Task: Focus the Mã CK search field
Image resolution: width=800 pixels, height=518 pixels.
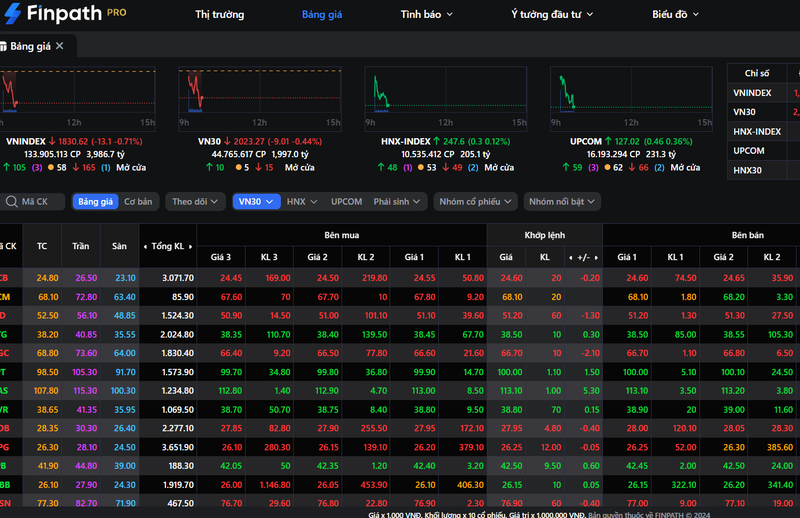Action: coord(34,202)
